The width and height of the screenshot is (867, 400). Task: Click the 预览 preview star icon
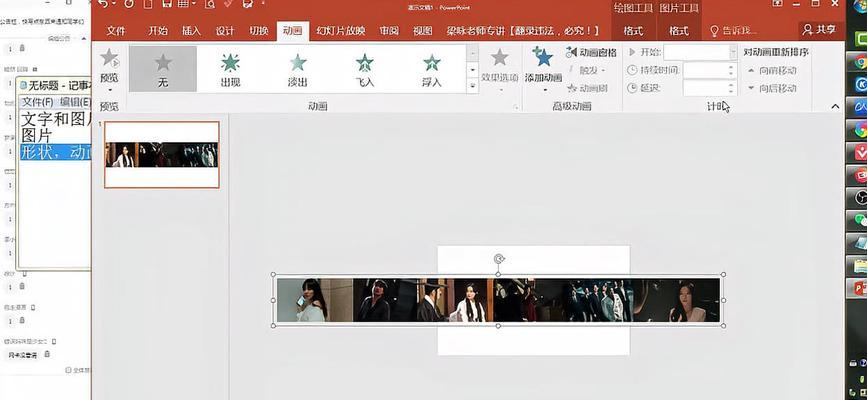109,58
